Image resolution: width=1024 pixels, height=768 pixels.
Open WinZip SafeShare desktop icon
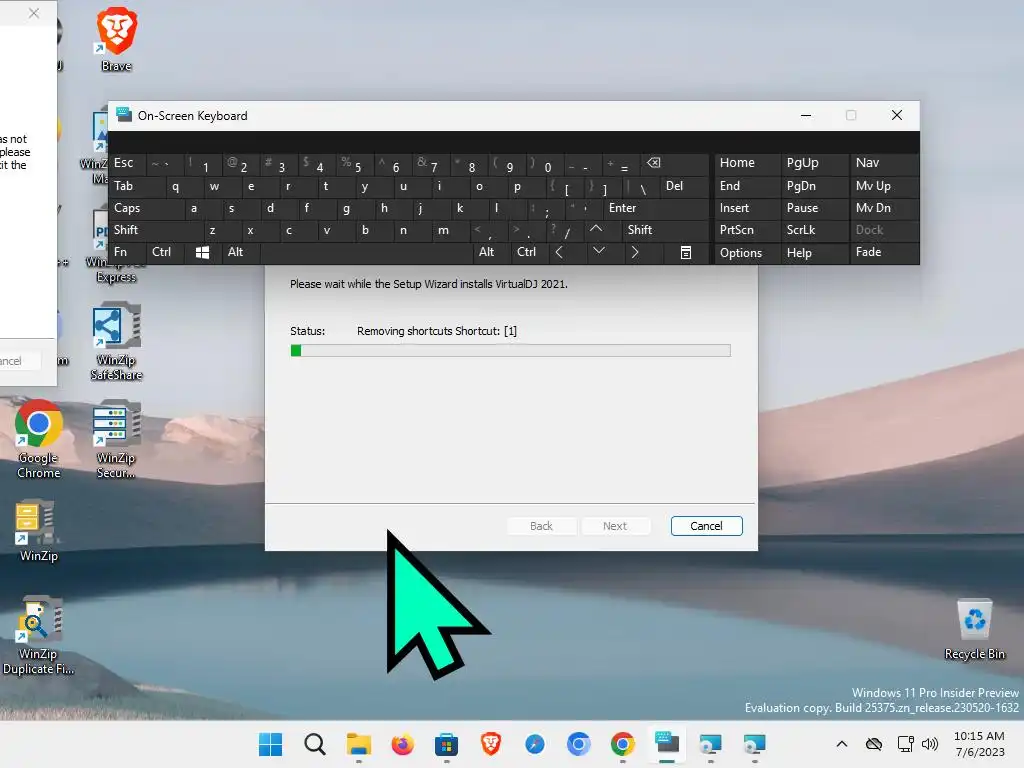click(116, 341)
